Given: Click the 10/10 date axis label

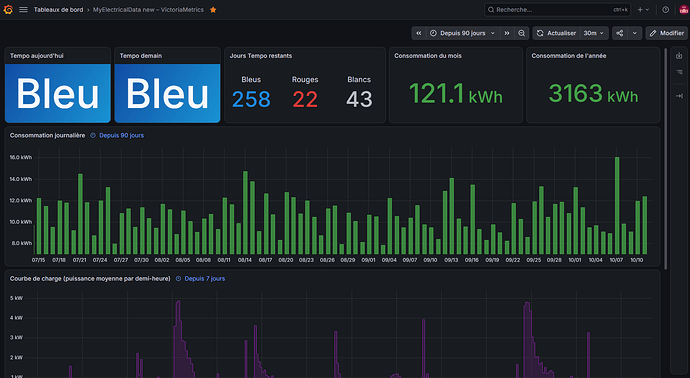Looking at the screenshot, I should (x=637, y=260).
